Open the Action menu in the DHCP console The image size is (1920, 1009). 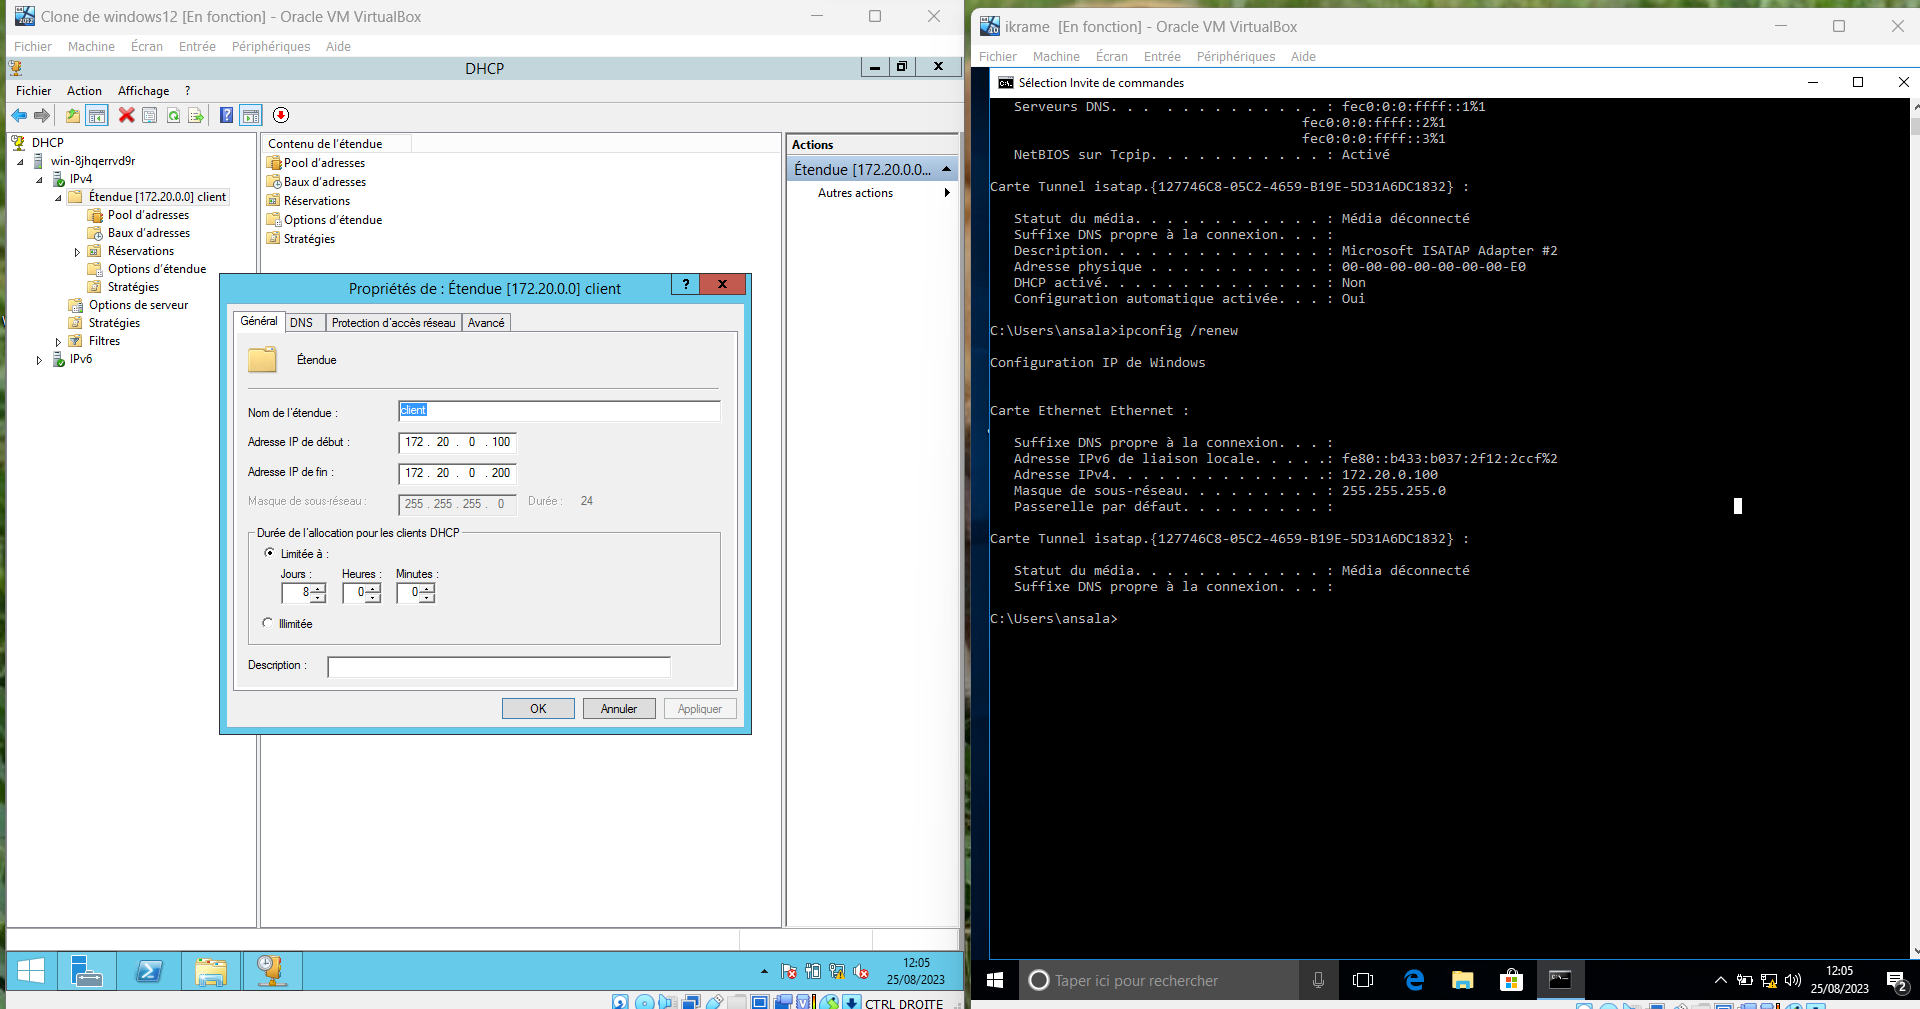click(x=84, y=91)
